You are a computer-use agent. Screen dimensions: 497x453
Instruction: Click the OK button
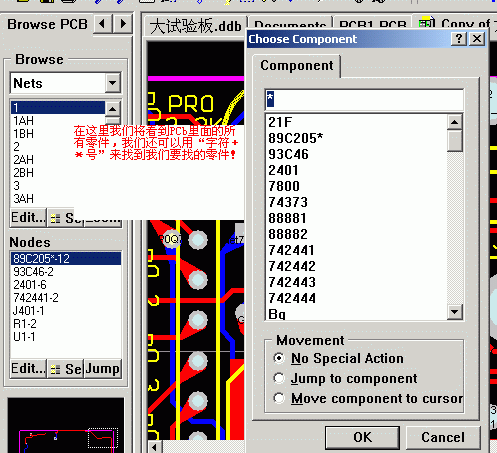(362, 437)
